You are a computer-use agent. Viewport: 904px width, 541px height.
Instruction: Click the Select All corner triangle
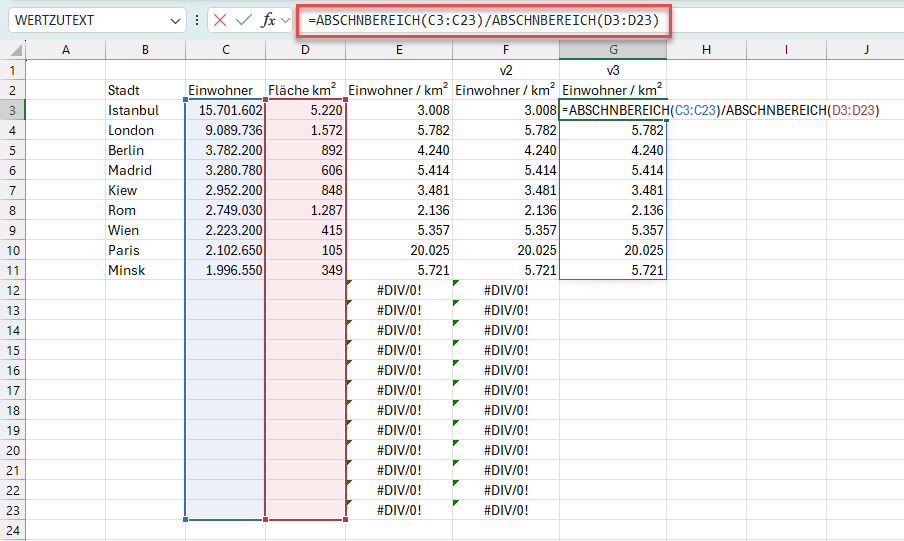tap(17, 51)
